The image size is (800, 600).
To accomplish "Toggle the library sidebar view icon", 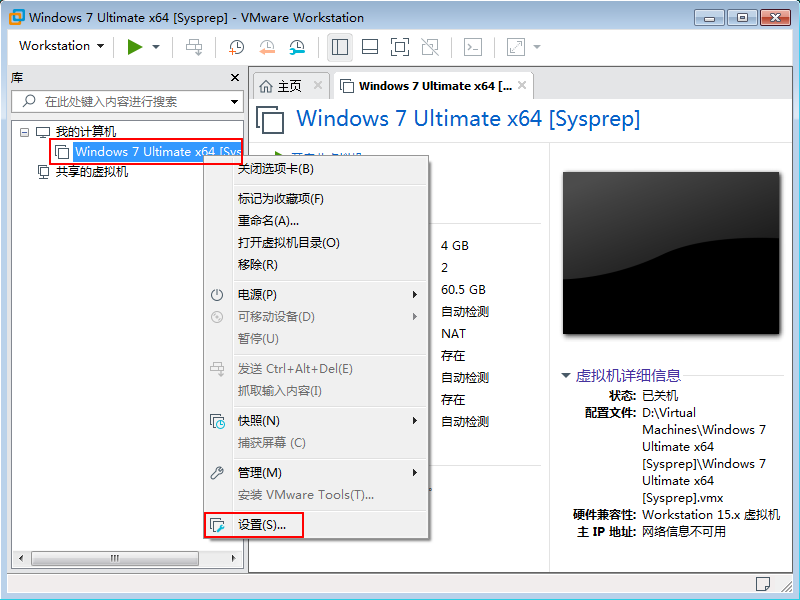I will pyautogui.click(x=339, y=47).
